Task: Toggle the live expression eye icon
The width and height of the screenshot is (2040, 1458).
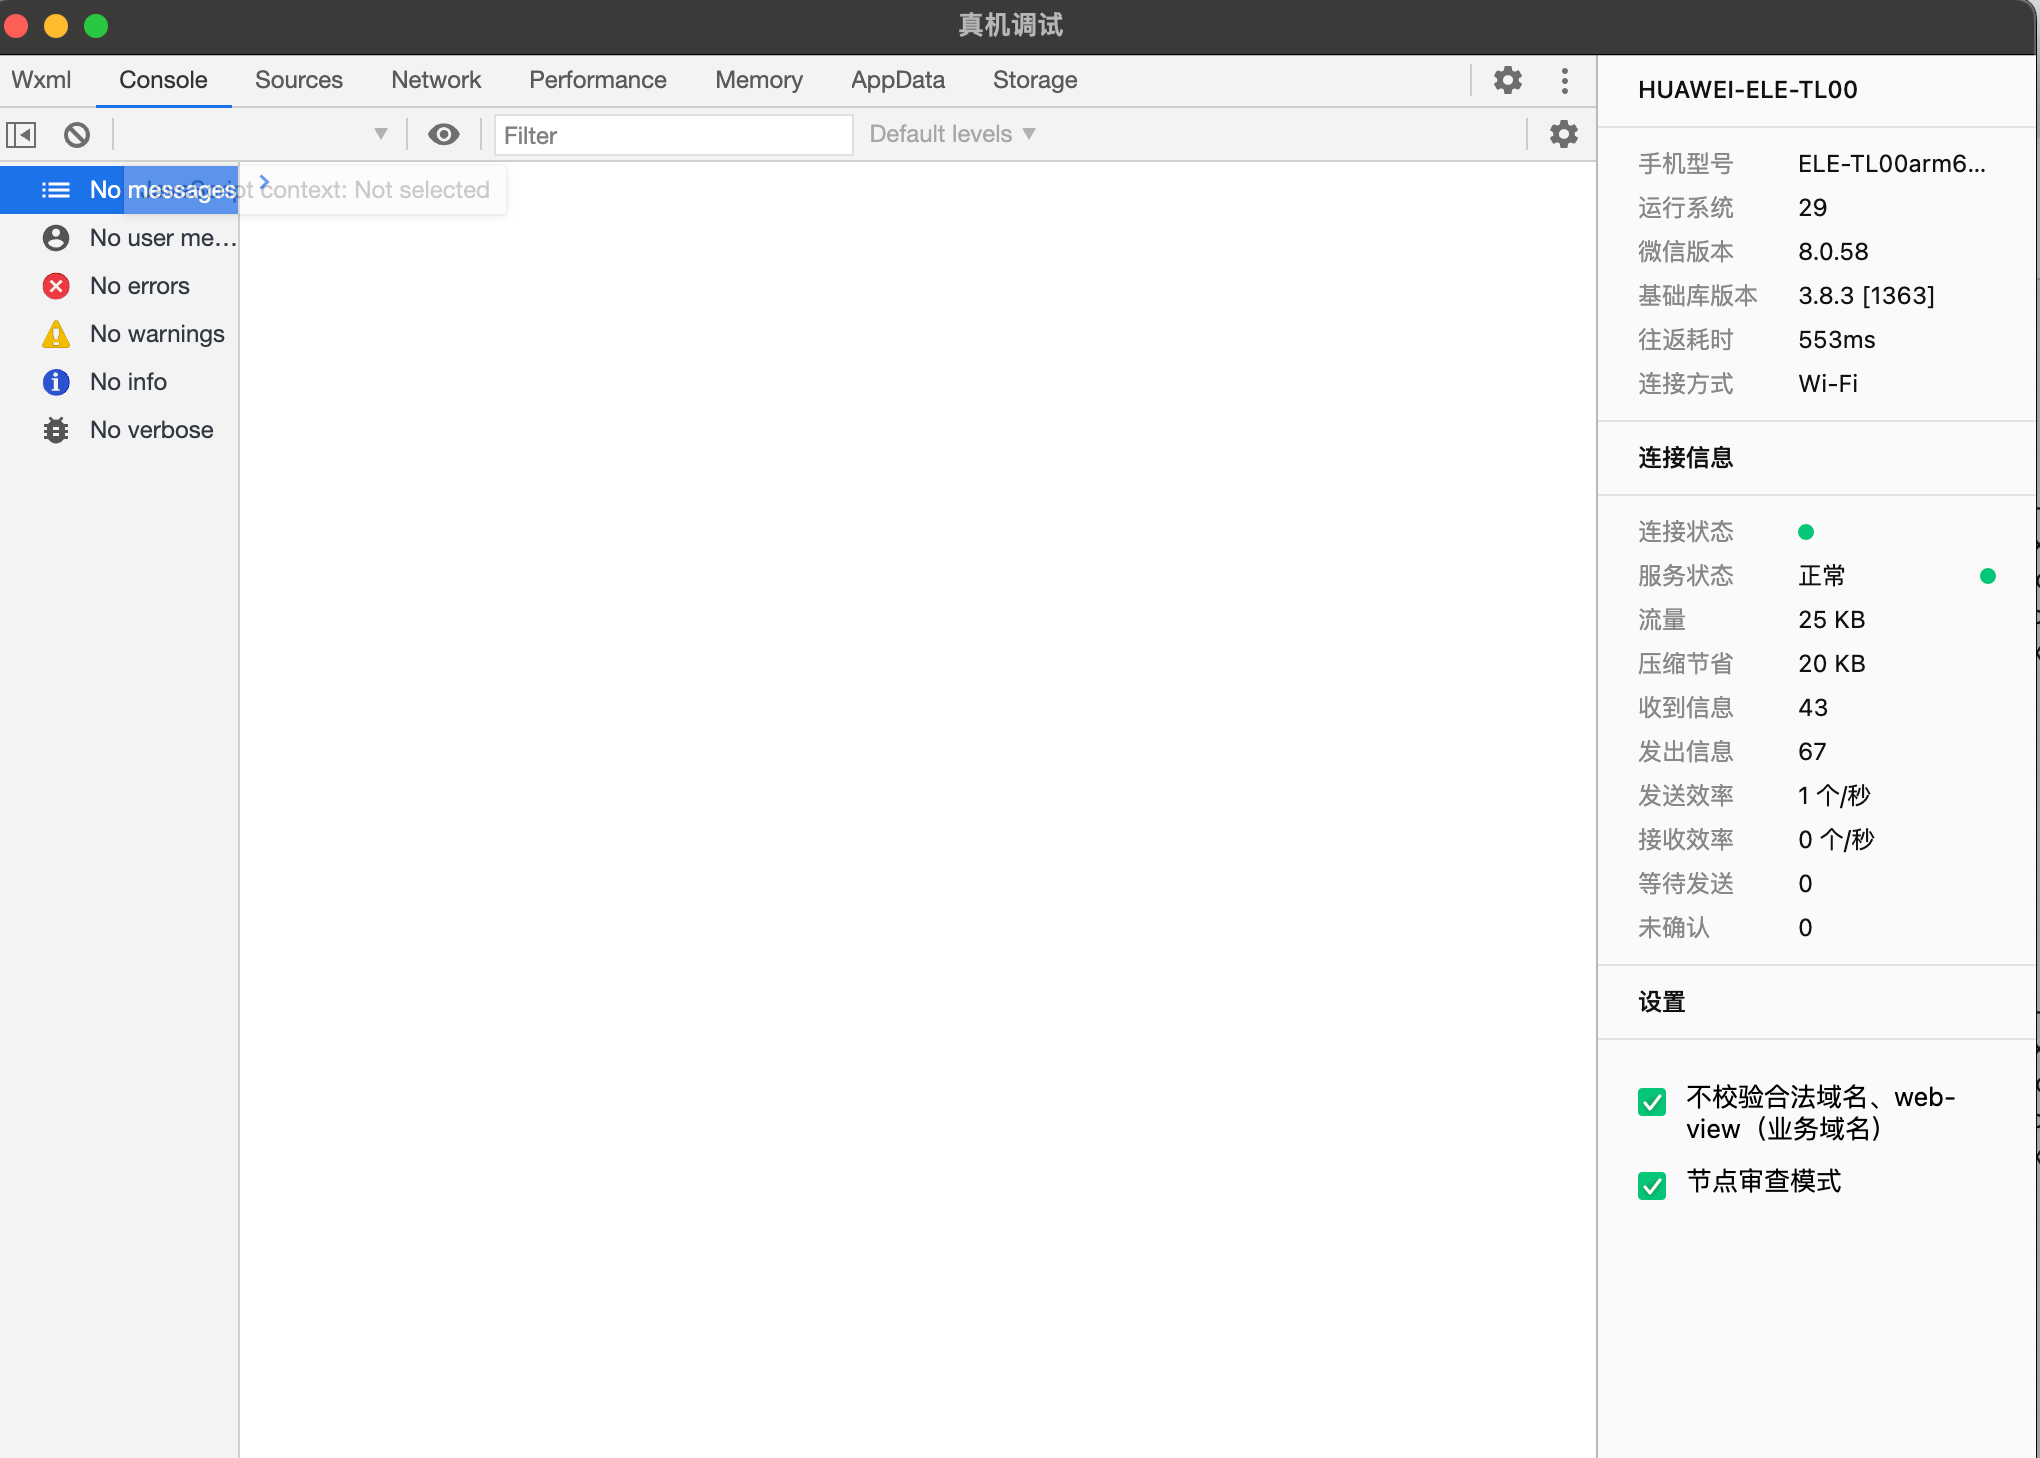Action: [x=443, y=134]
